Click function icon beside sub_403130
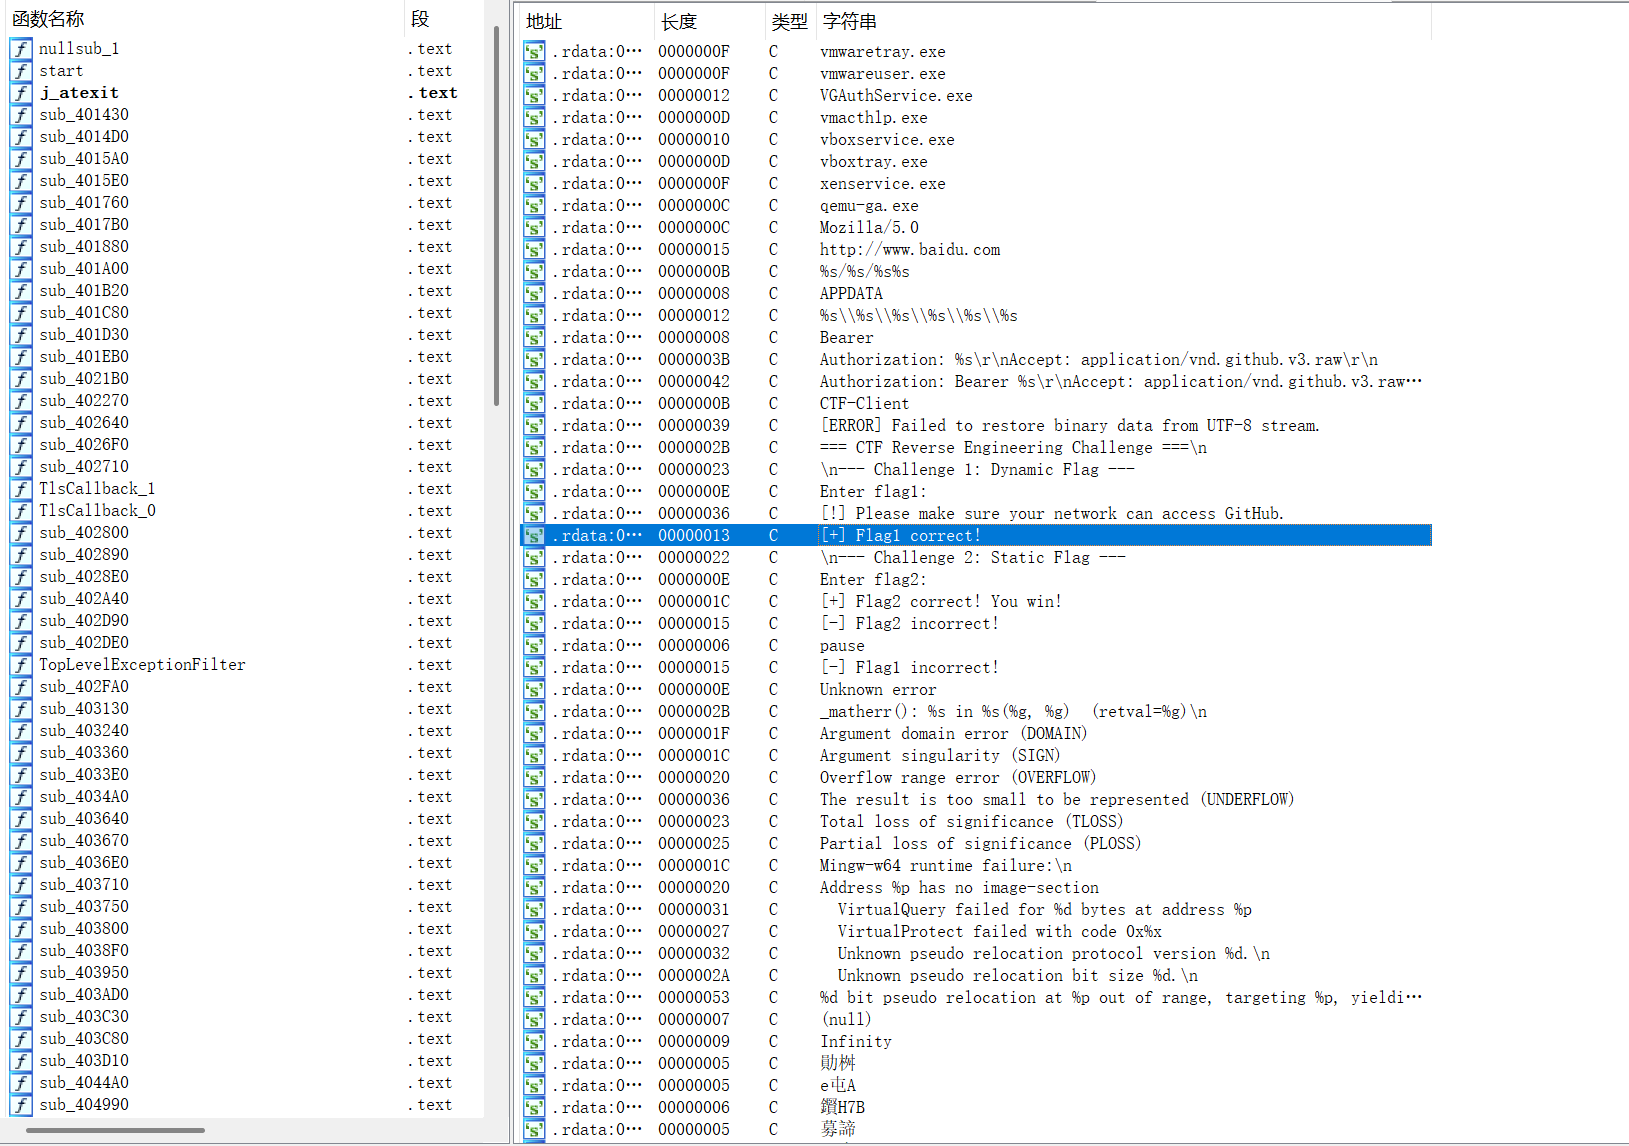1629x1146 pixels. point(21,709)
